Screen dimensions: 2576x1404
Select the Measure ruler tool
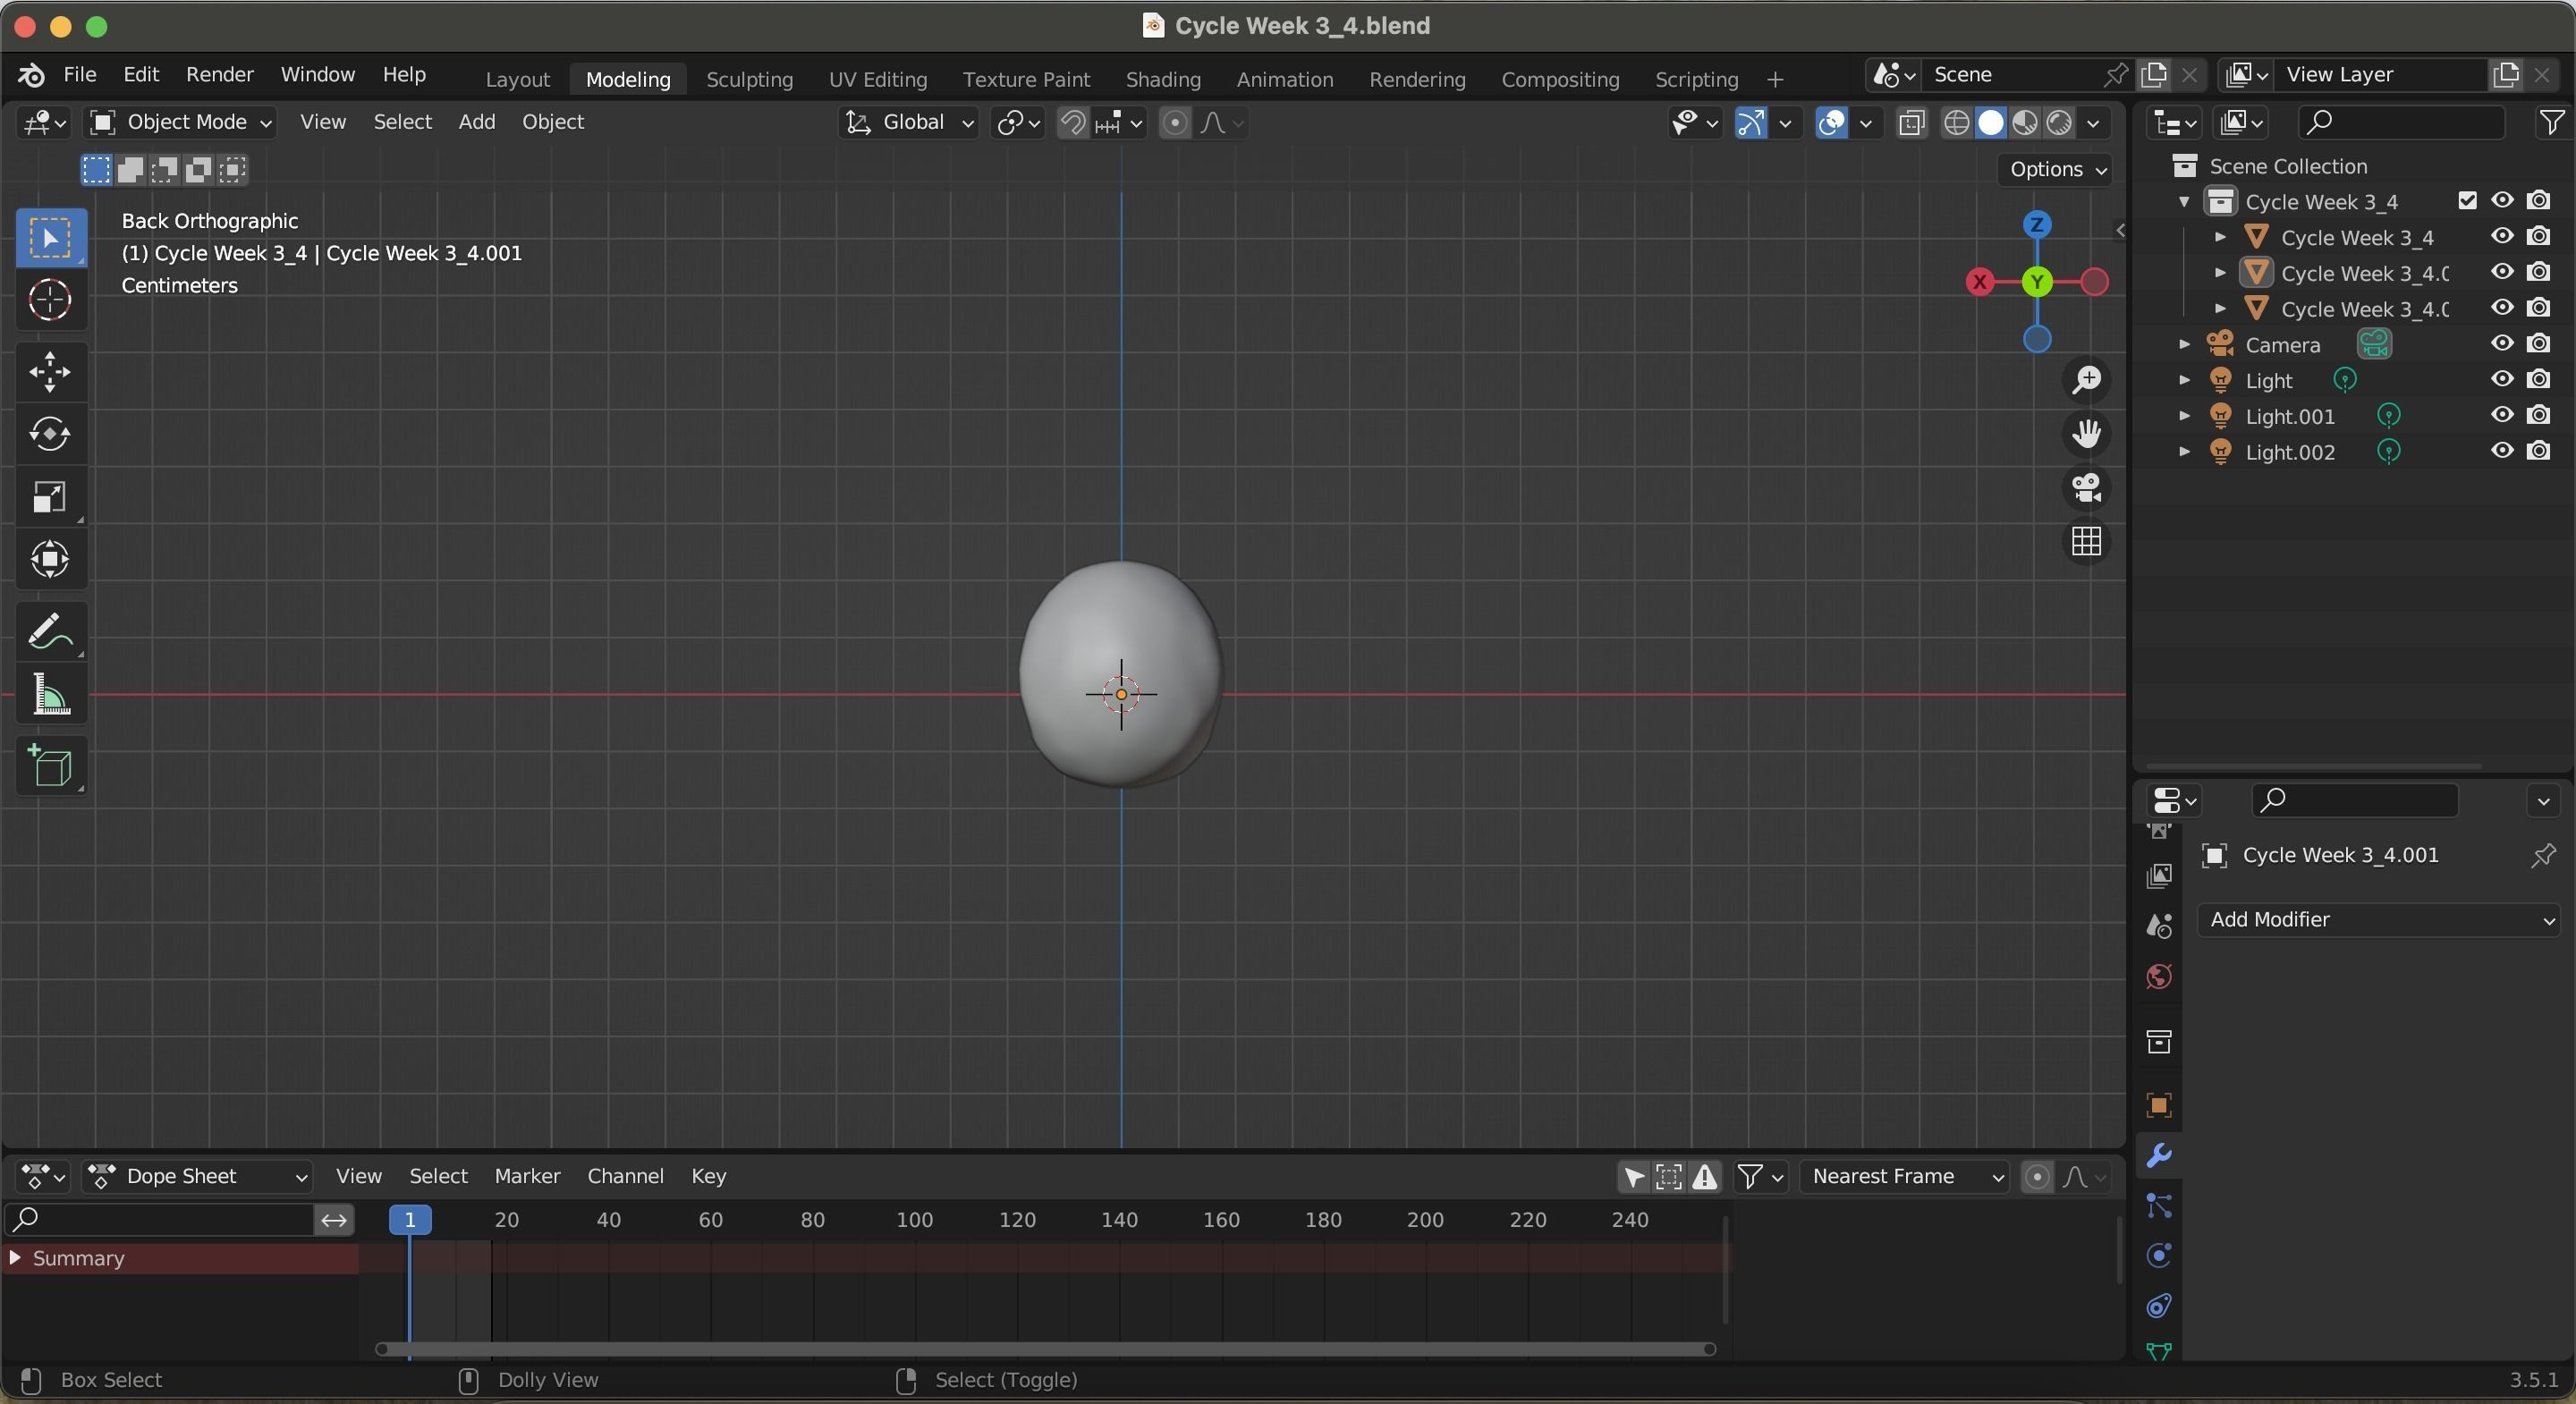coord(50,694)
